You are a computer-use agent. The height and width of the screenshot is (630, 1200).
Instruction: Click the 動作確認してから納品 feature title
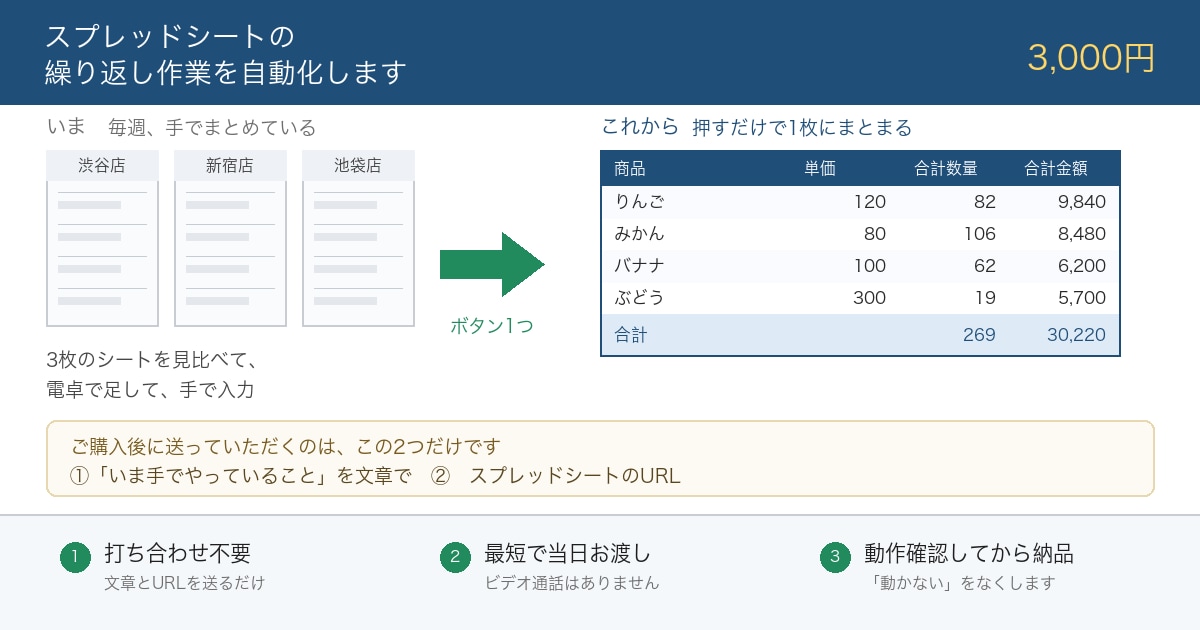969,553
